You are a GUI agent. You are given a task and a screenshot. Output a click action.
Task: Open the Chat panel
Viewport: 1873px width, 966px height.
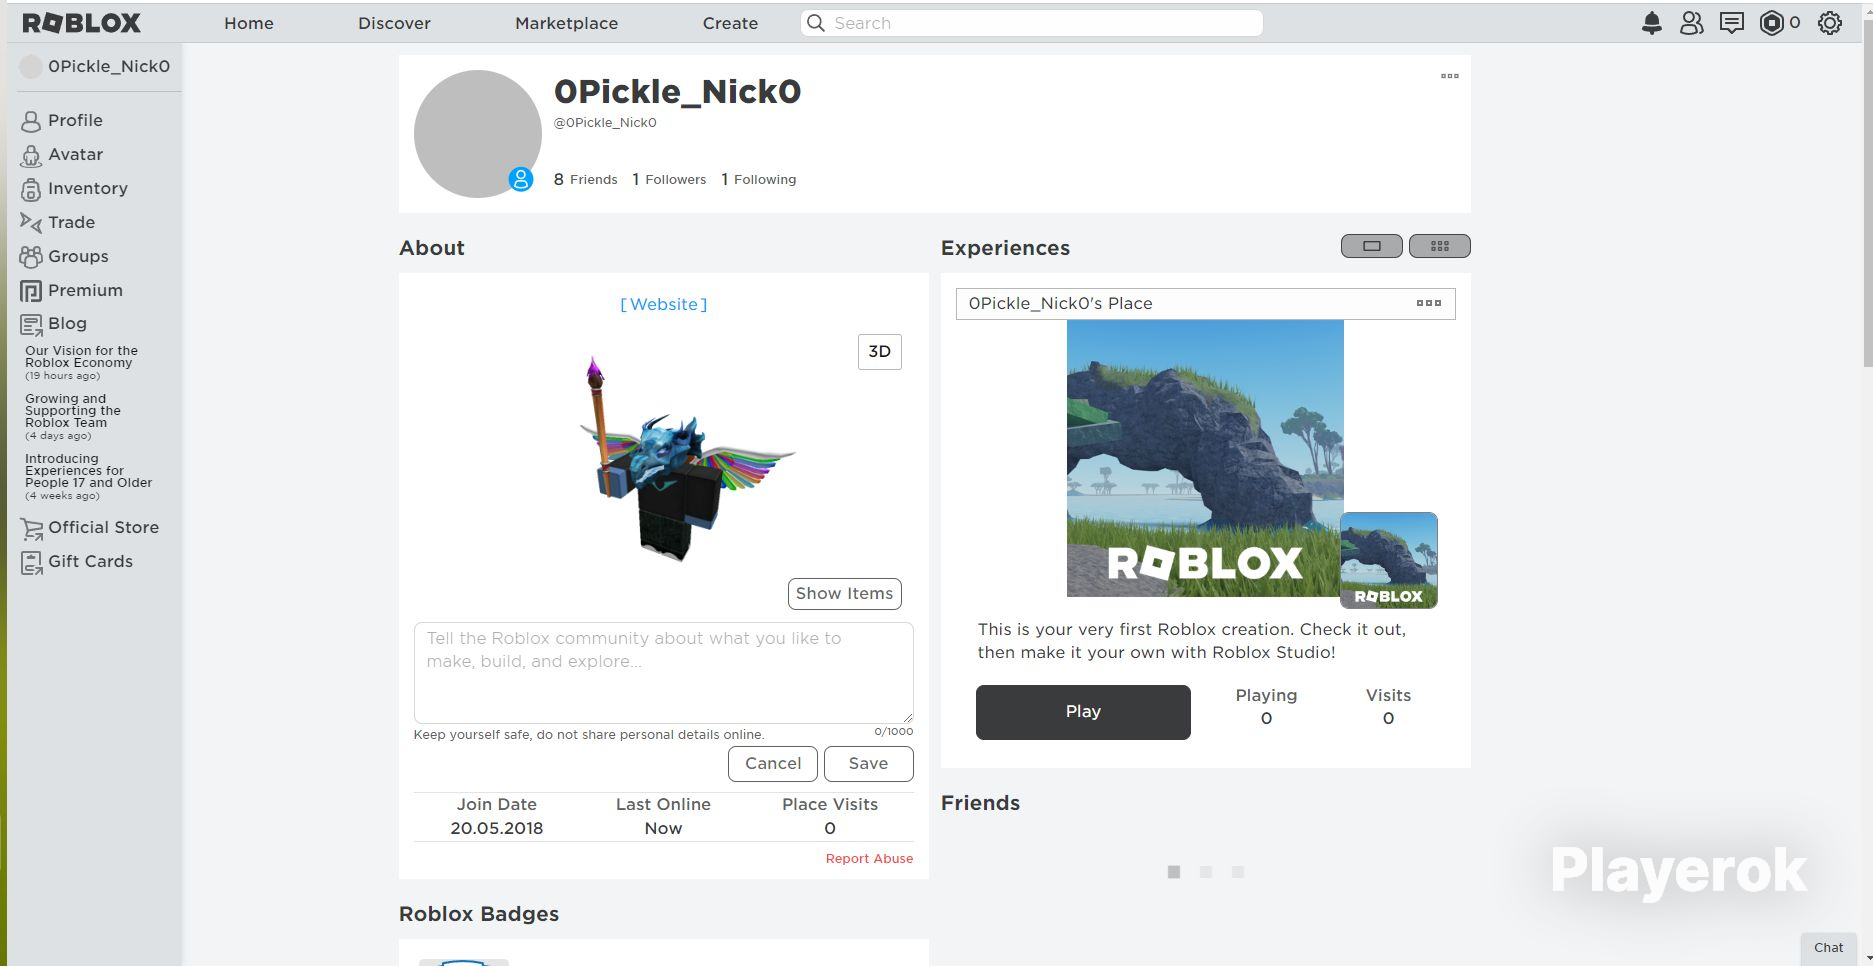[1829, 948]
